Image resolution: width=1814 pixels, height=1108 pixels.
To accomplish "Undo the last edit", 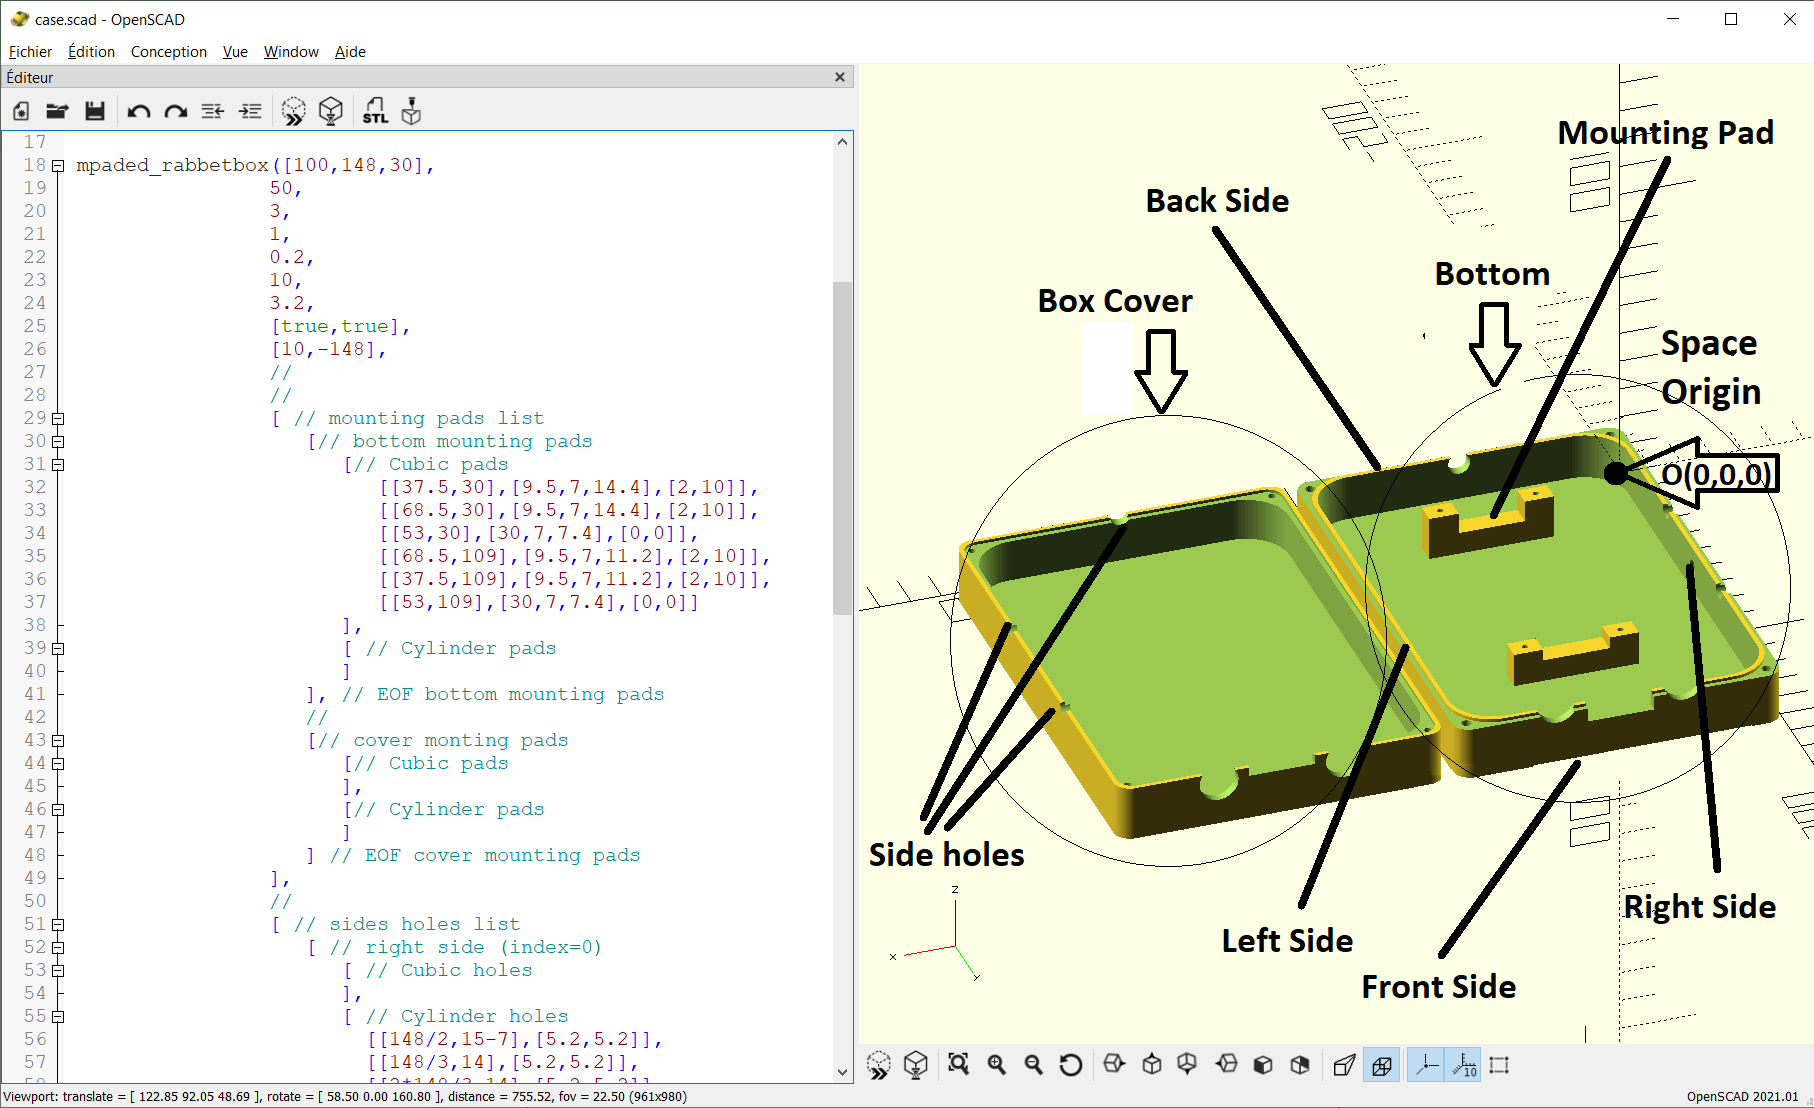I will [x=138, y=111].
